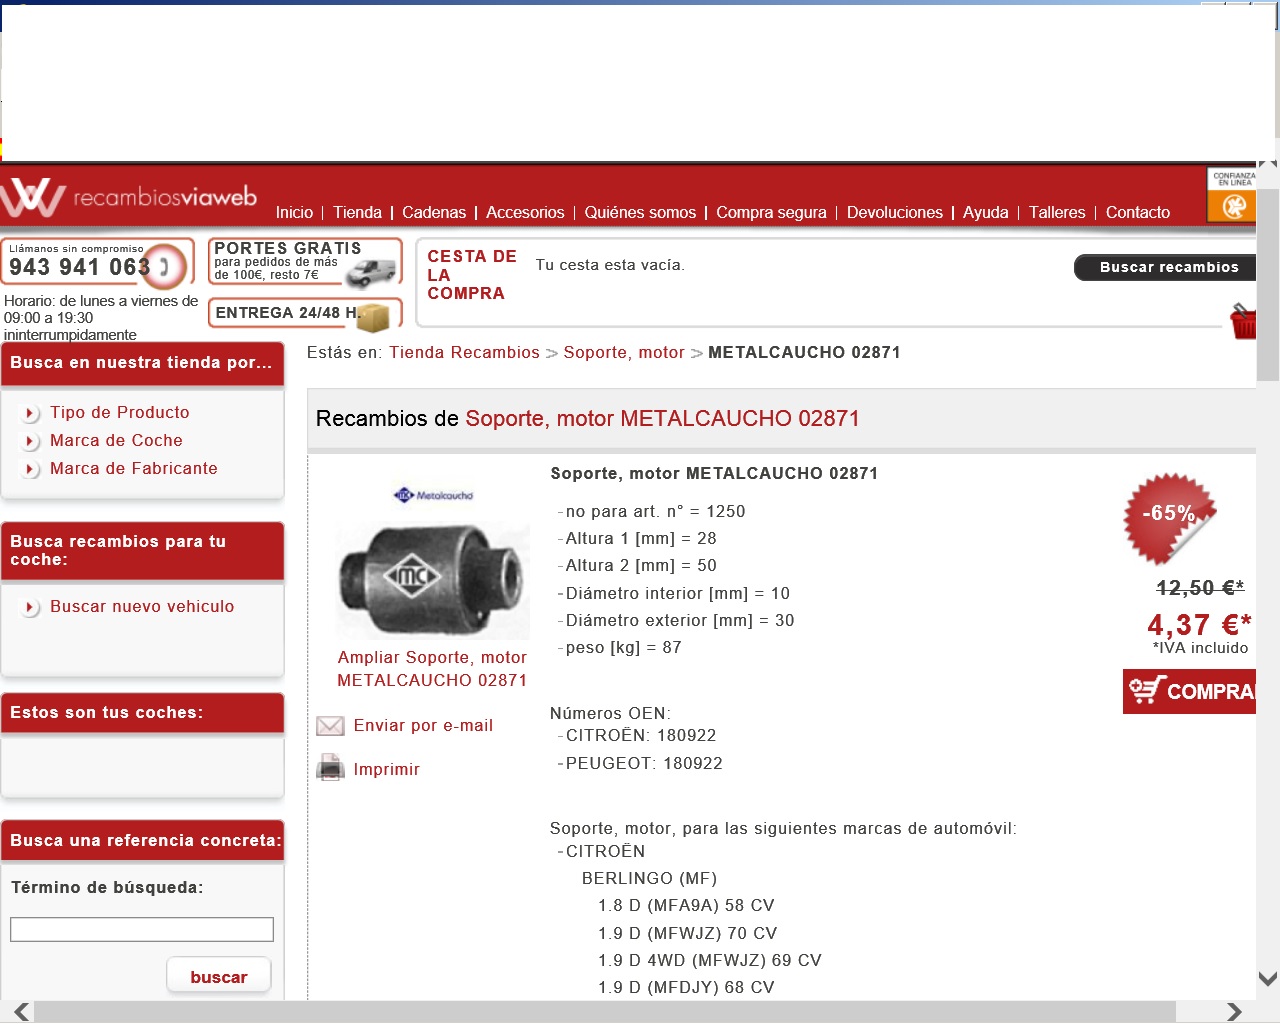Follow the Soporte, motor breadcrumb link
1280x1024 pixels.
click(624, 353)
